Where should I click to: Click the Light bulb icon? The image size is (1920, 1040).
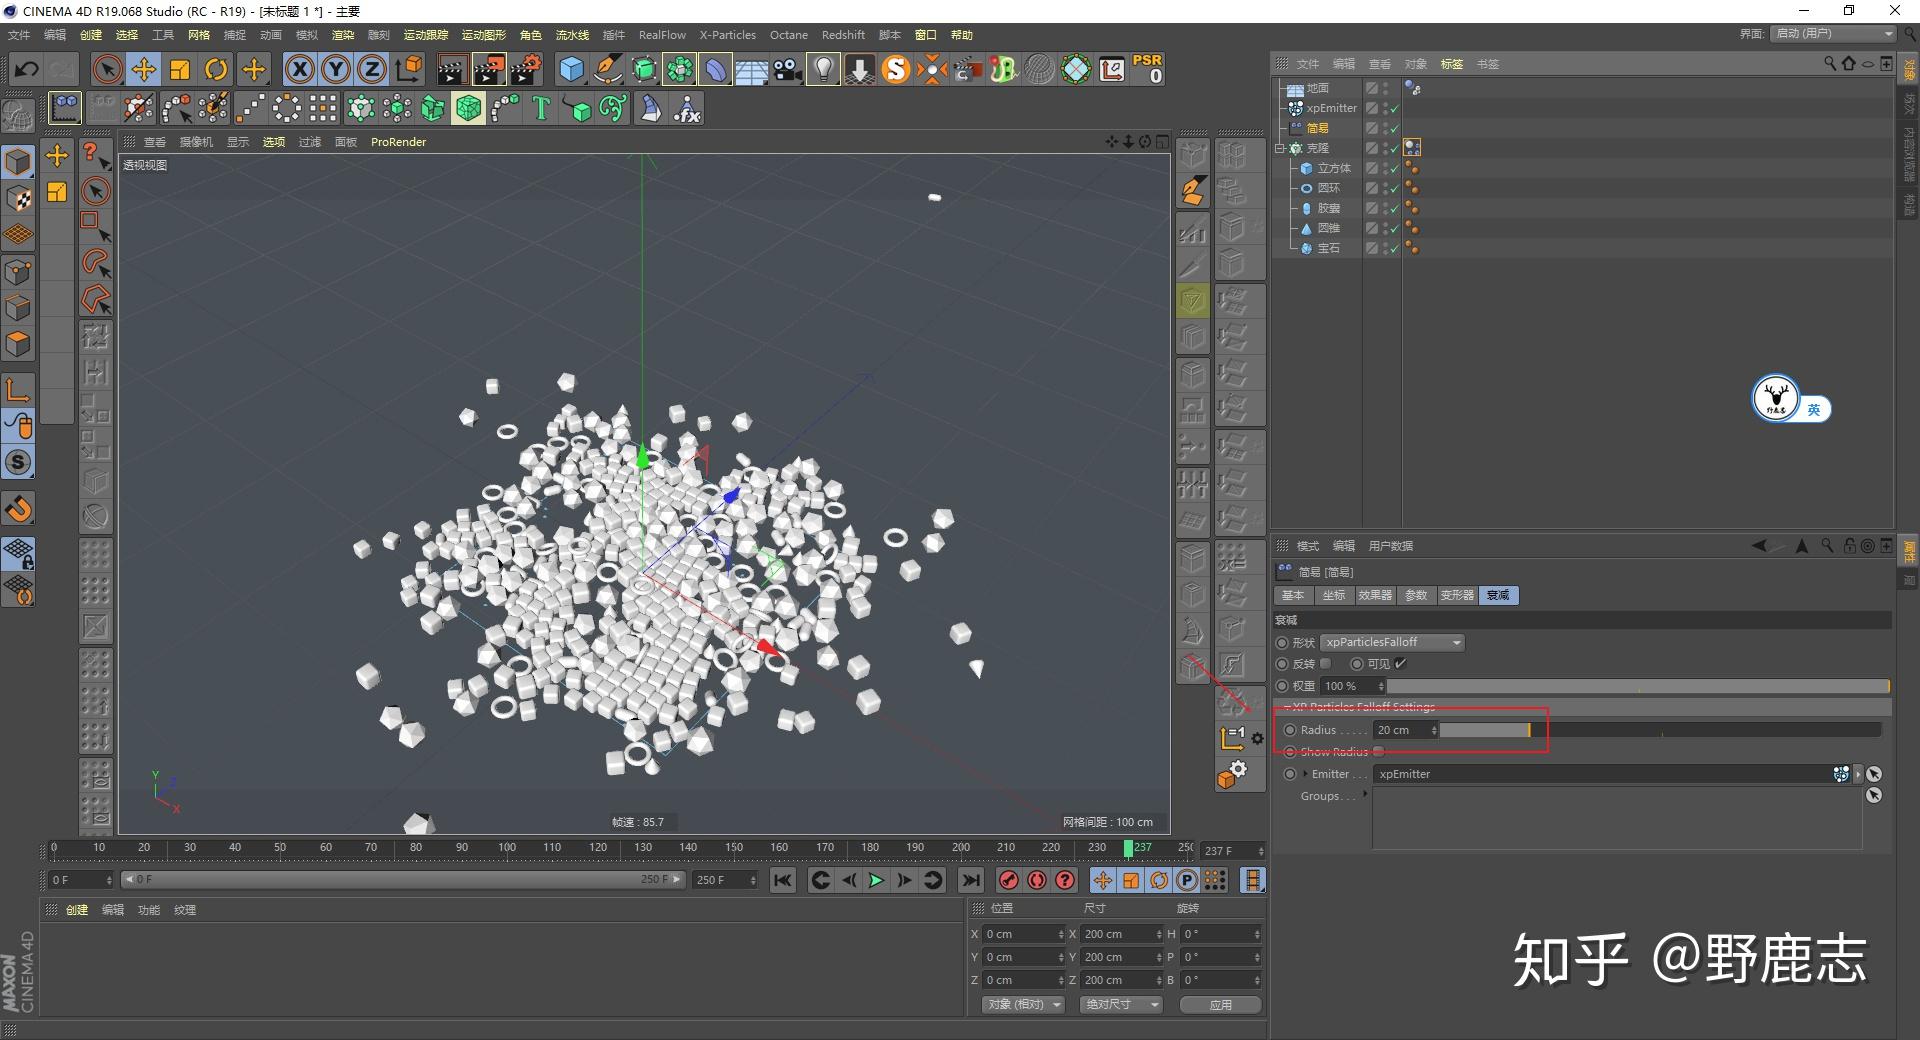(x=823, y=69)
